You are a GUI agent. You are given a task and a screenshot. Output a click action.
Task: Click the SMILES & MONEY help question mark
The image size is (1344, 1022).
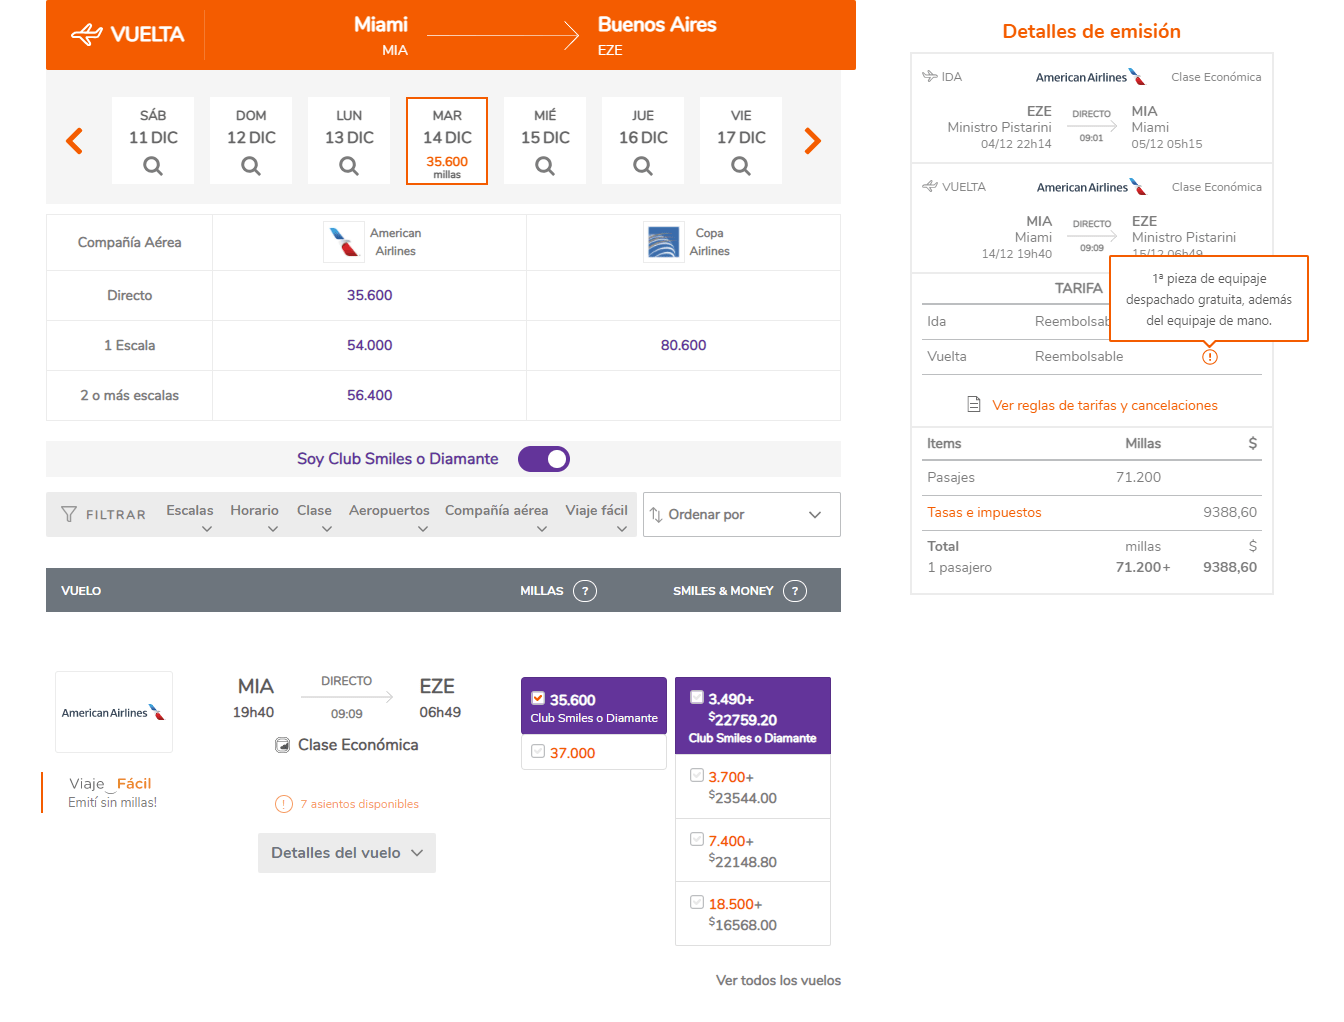point(795,591)
